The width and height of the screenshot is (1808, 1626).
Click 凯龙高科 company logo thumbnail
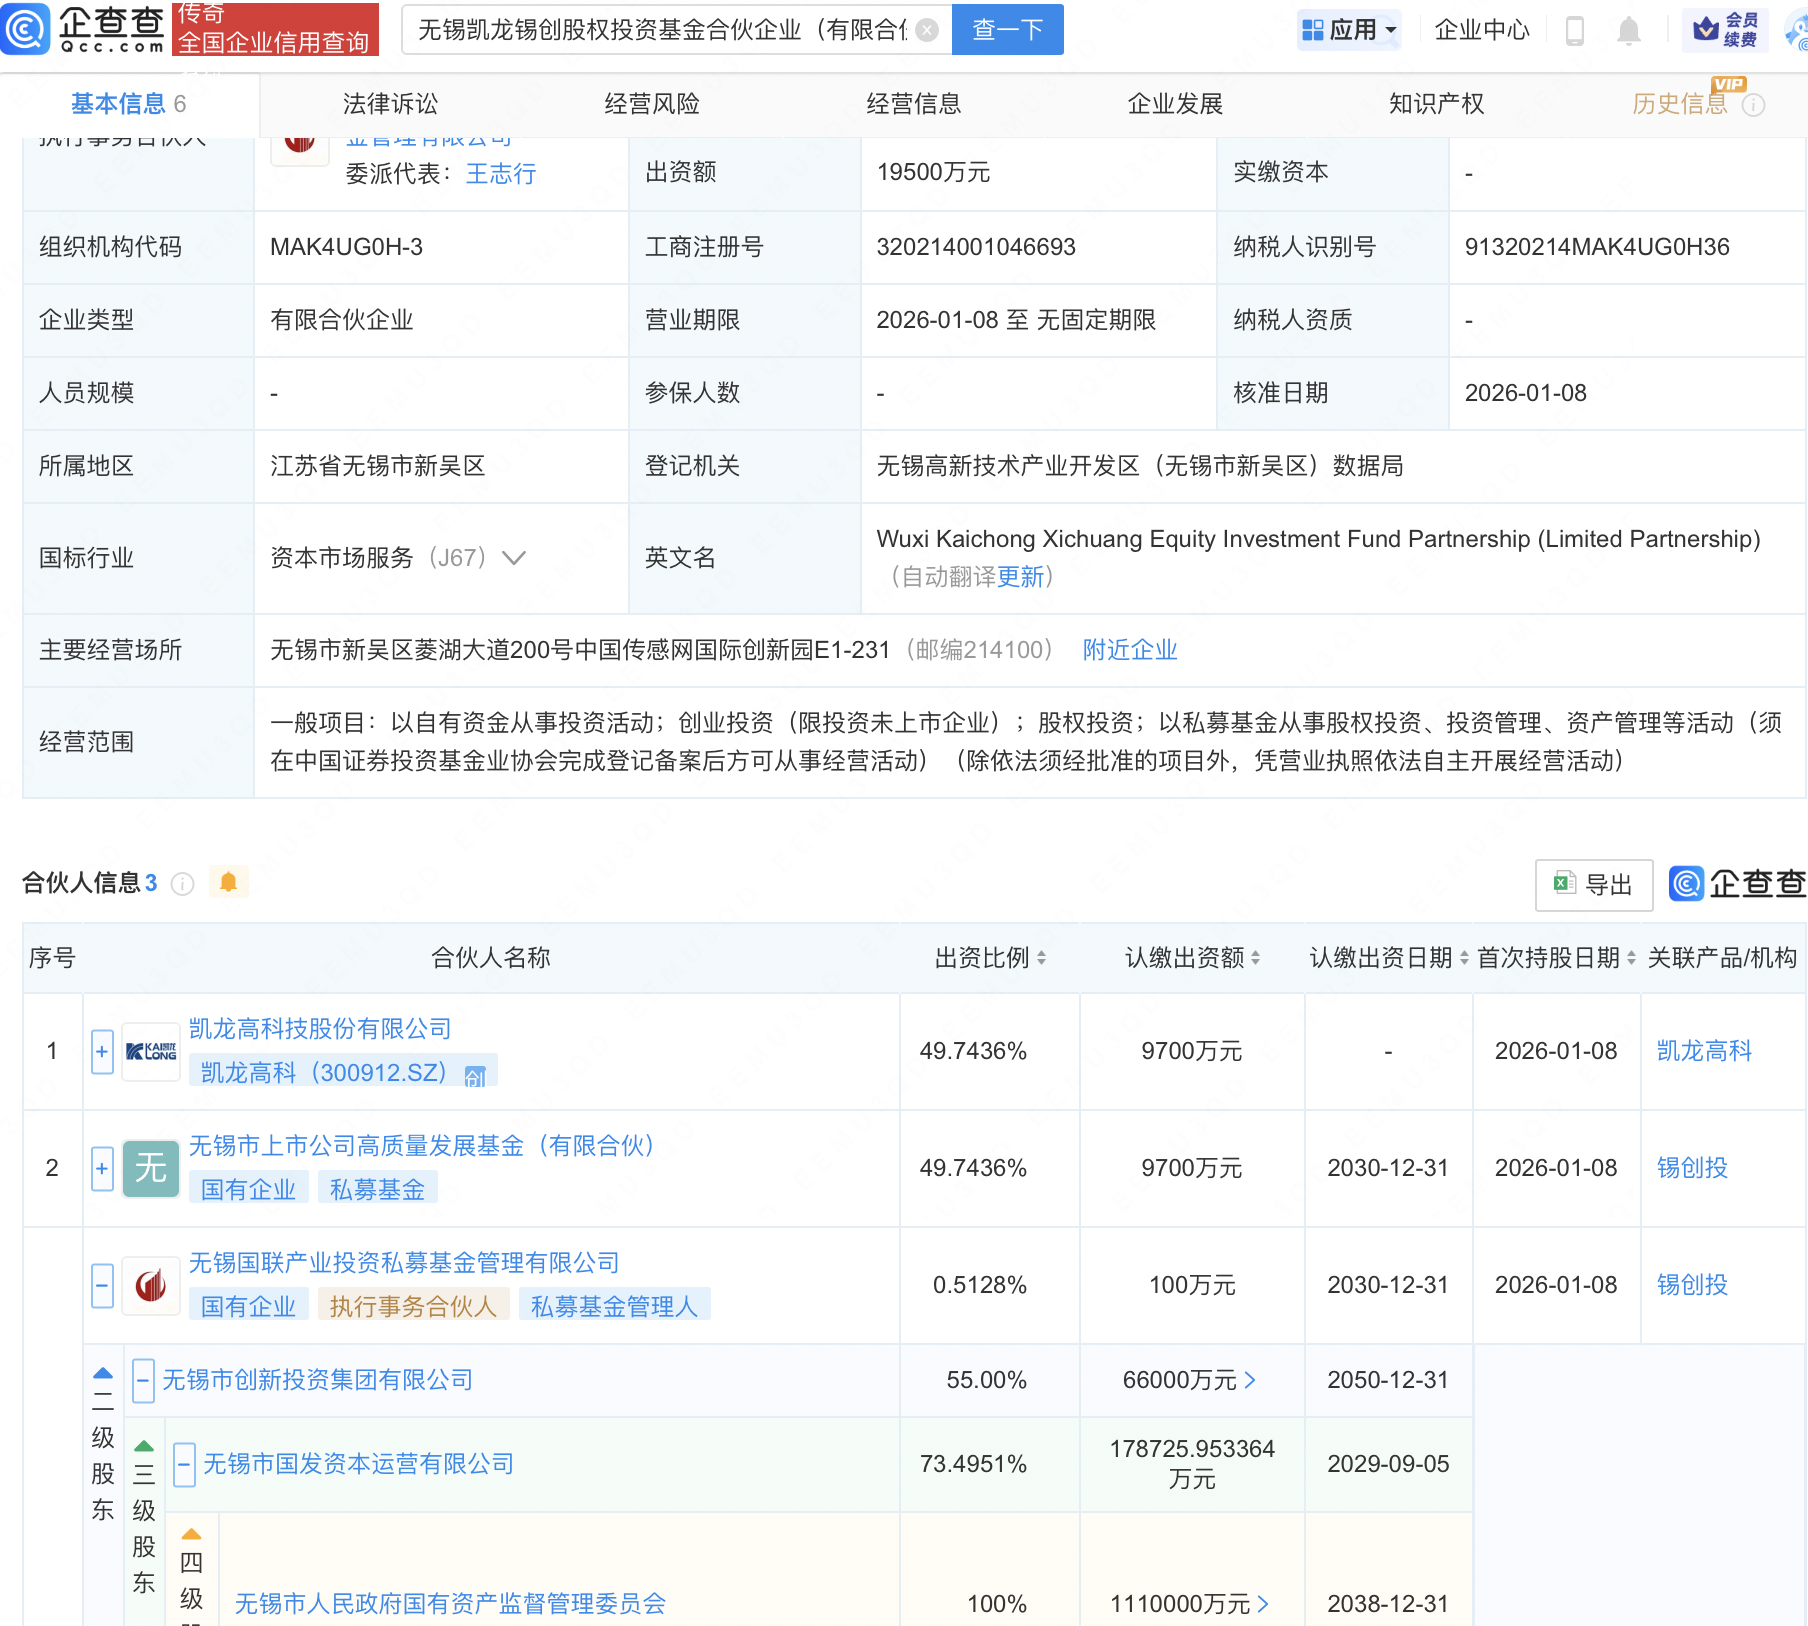tap(149, 1051)
